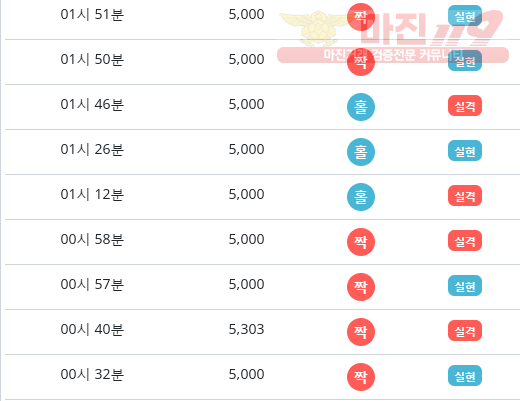Select the 짝 badge in the 00시 57분 row

point(361,287)
